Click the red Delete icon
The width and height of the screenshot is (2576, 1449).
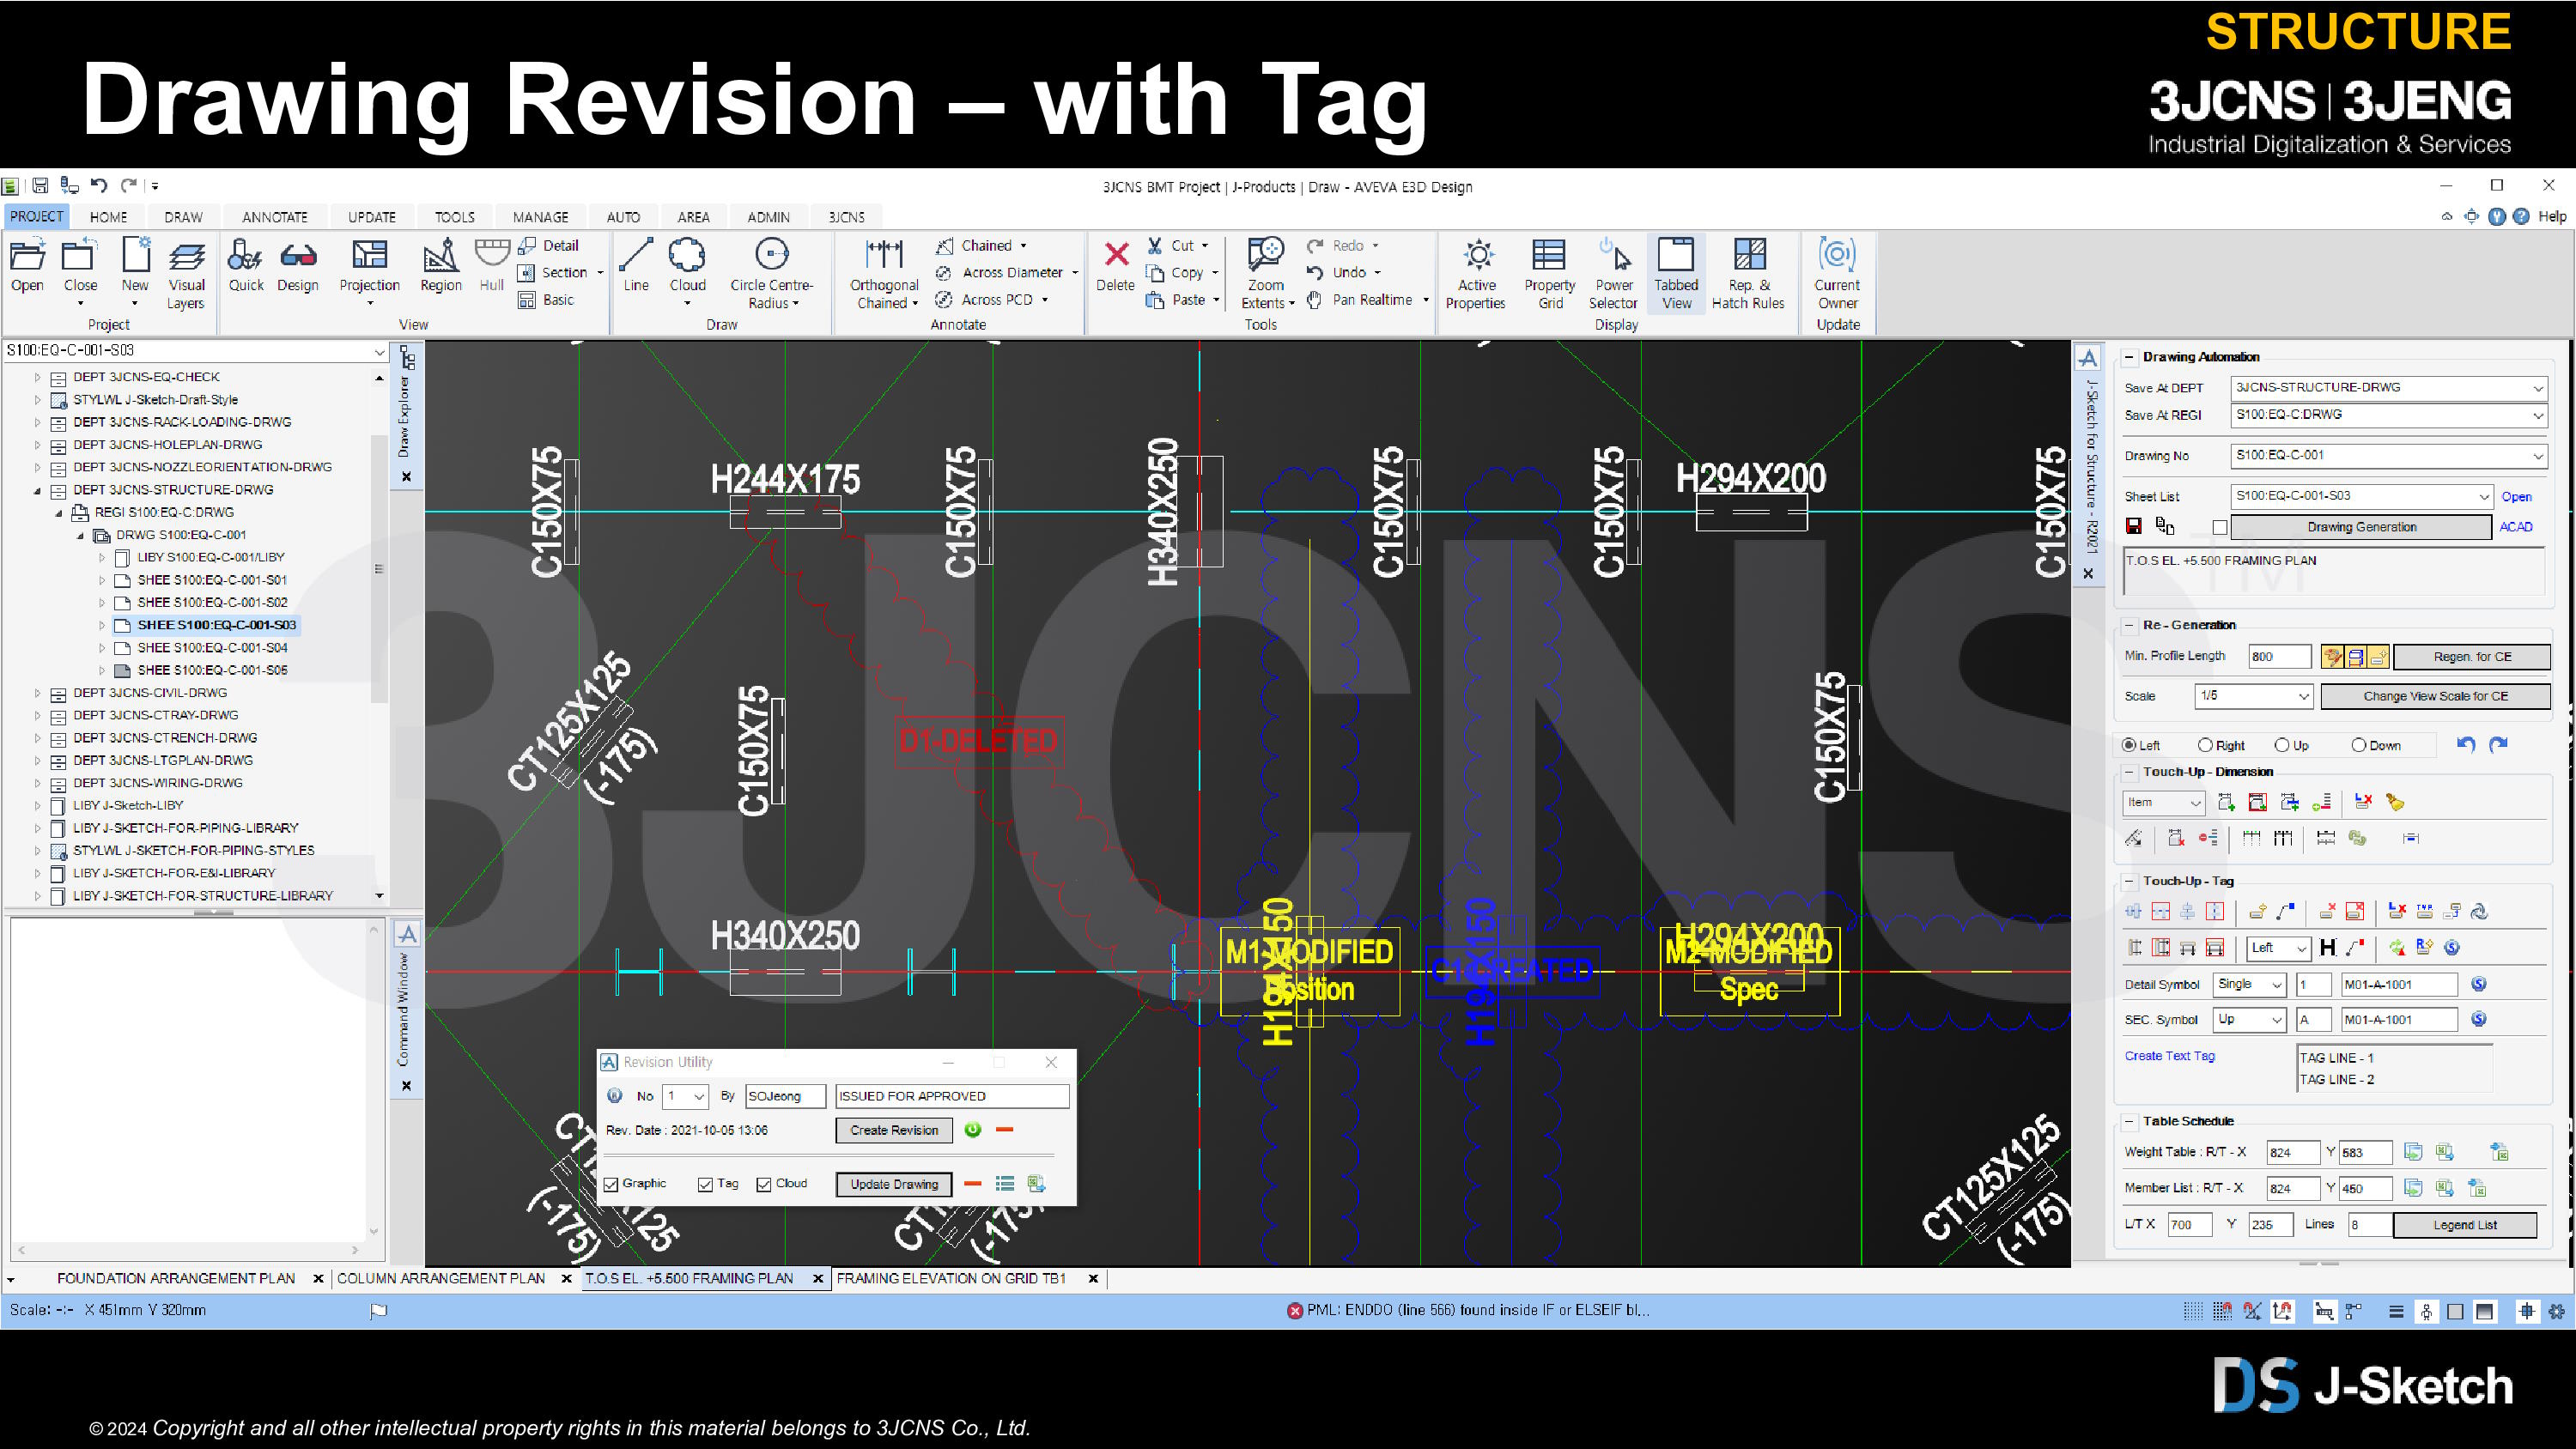tap(1116, 254)
